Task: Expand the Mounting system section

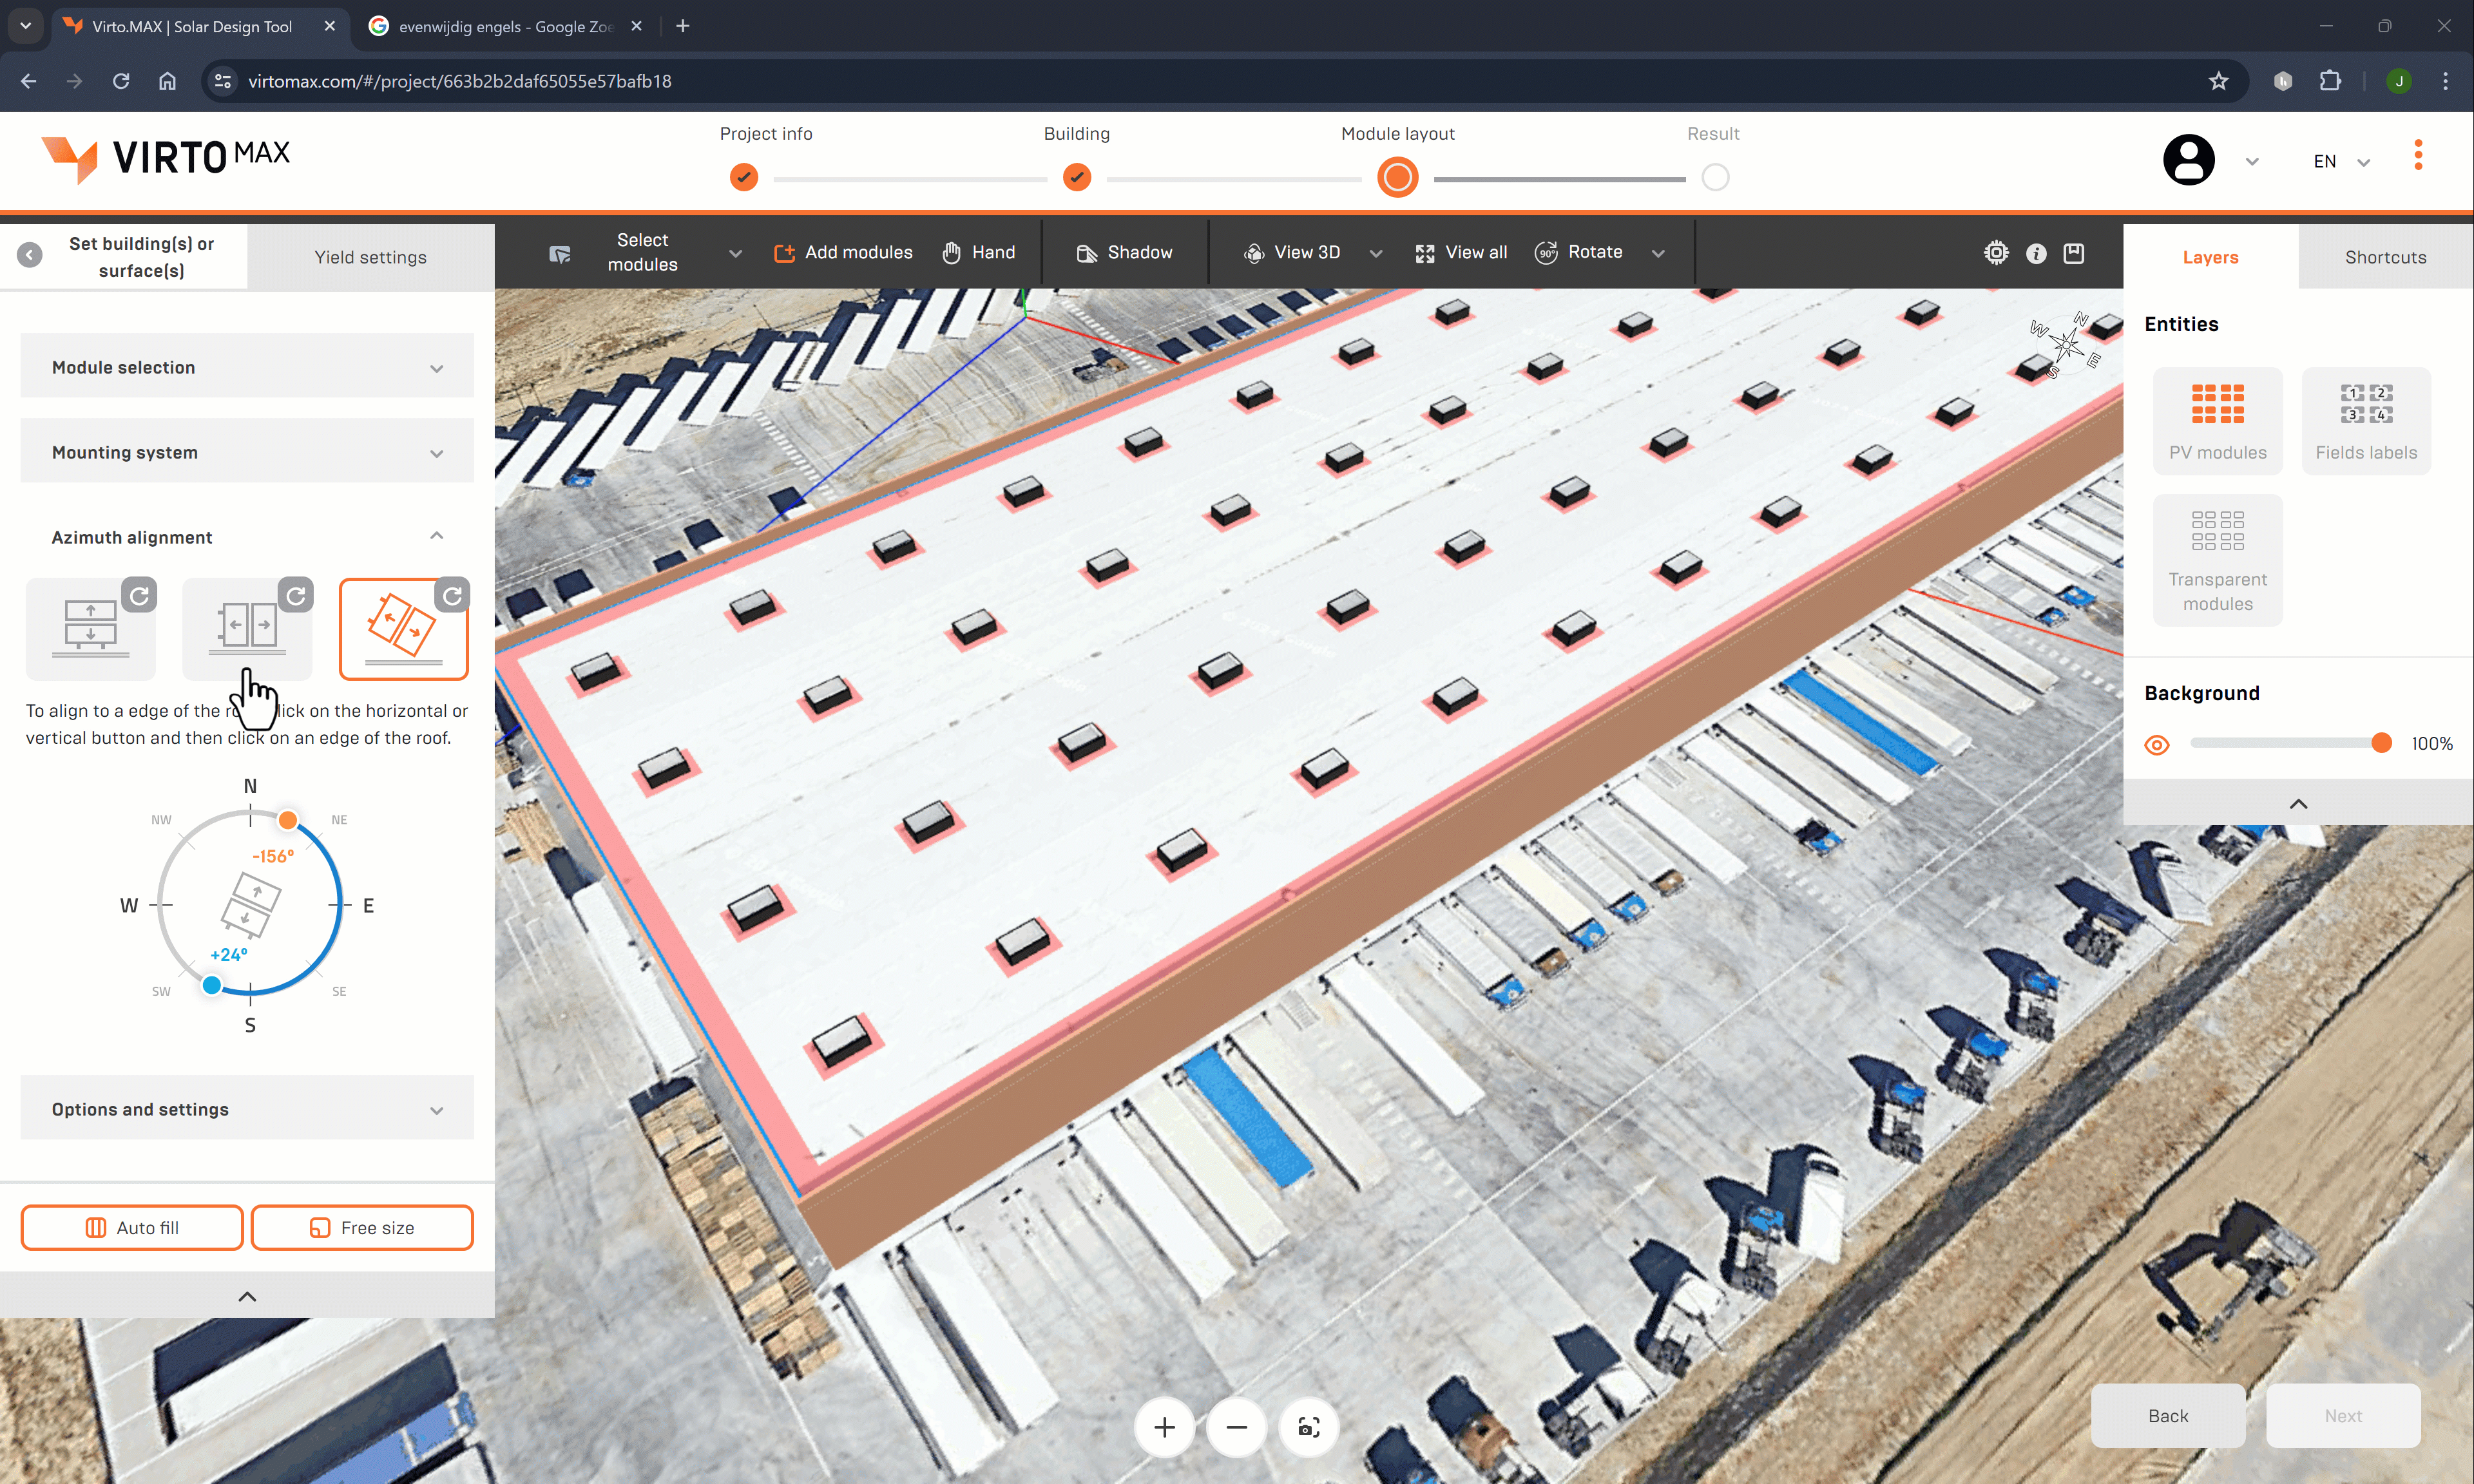Action: 247,450
